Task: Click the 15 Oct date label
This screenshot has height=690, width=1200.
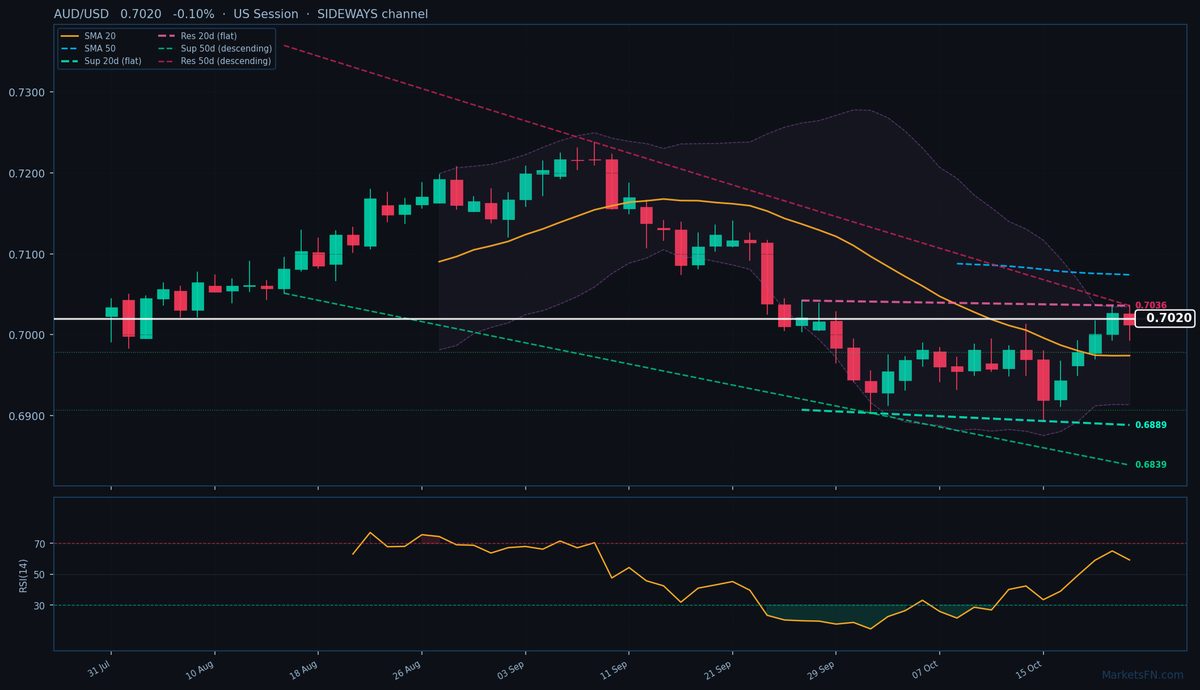Action: click(1029, 668)
